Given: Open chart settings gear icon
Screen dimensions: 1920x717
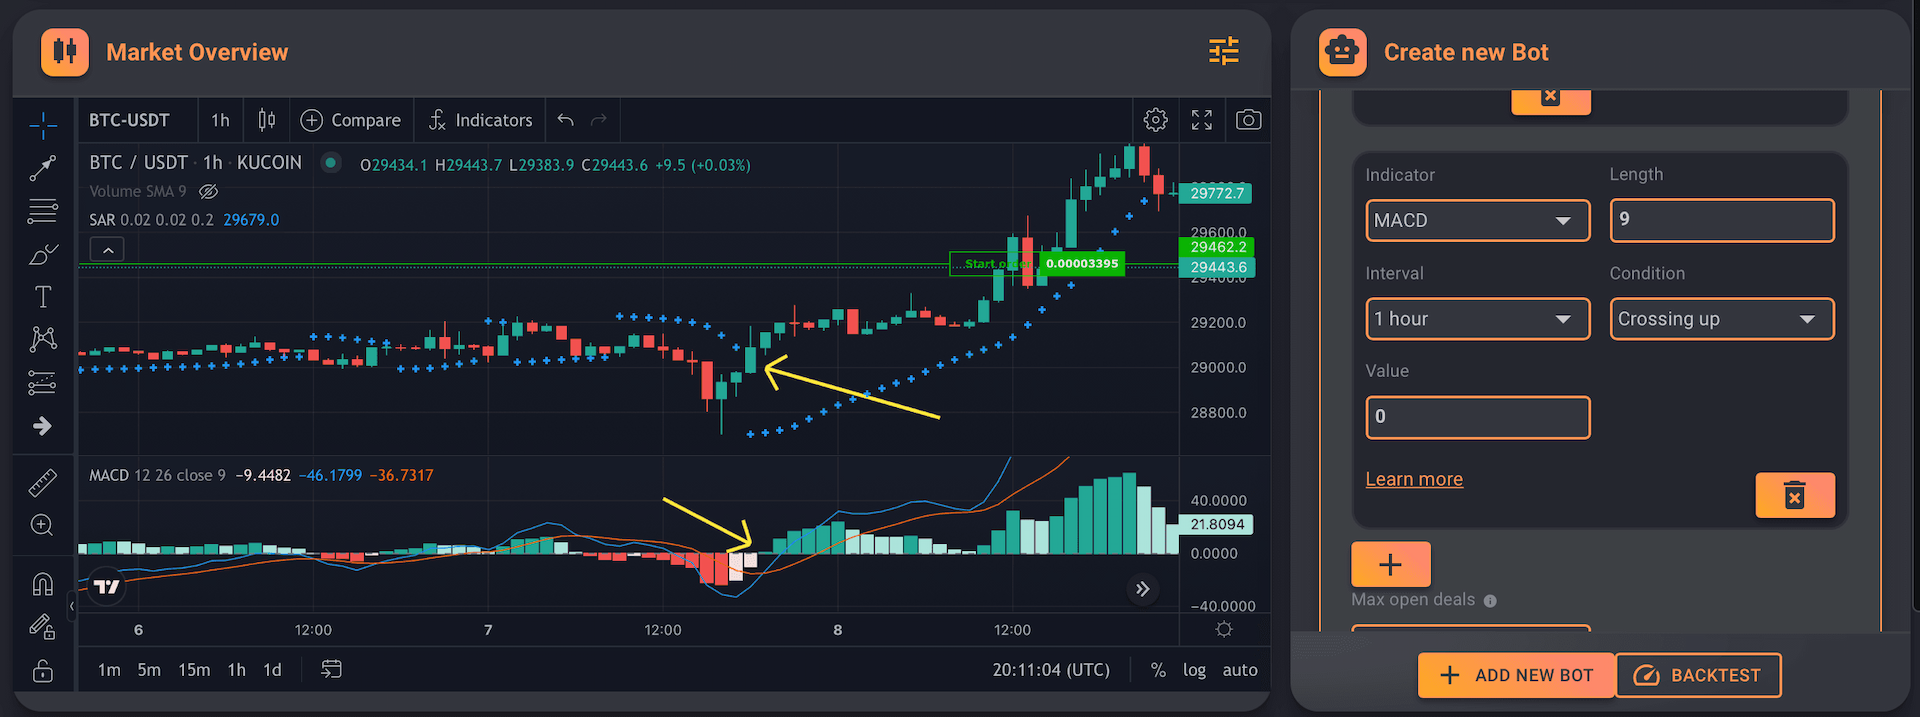Looking at the screenshot, I should click(1155, 120).
